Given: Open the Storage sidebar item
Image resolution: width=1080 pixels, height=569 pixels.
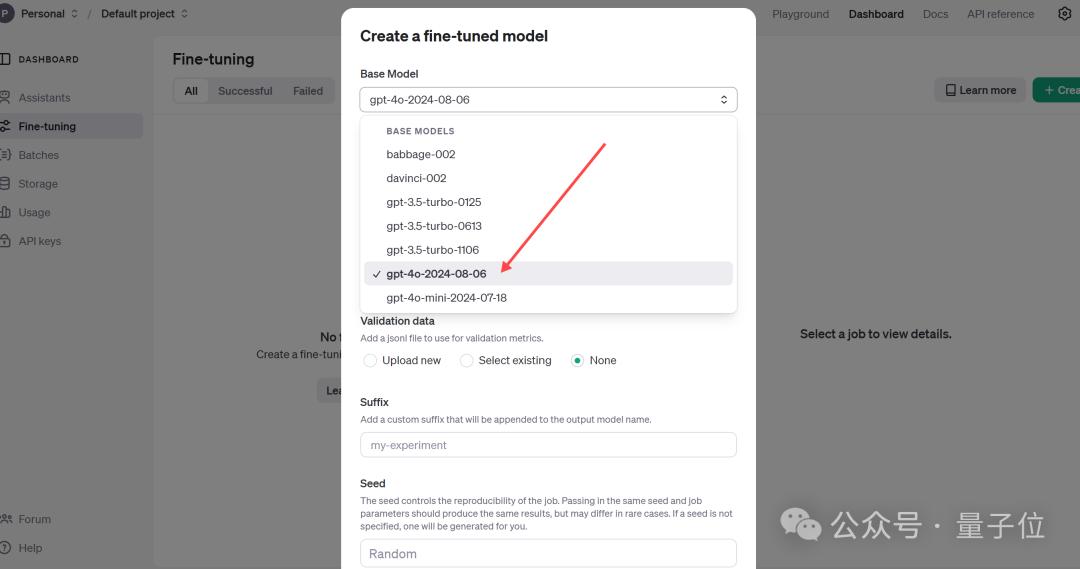Looking at the screenshot, I should tap(38, 184).
